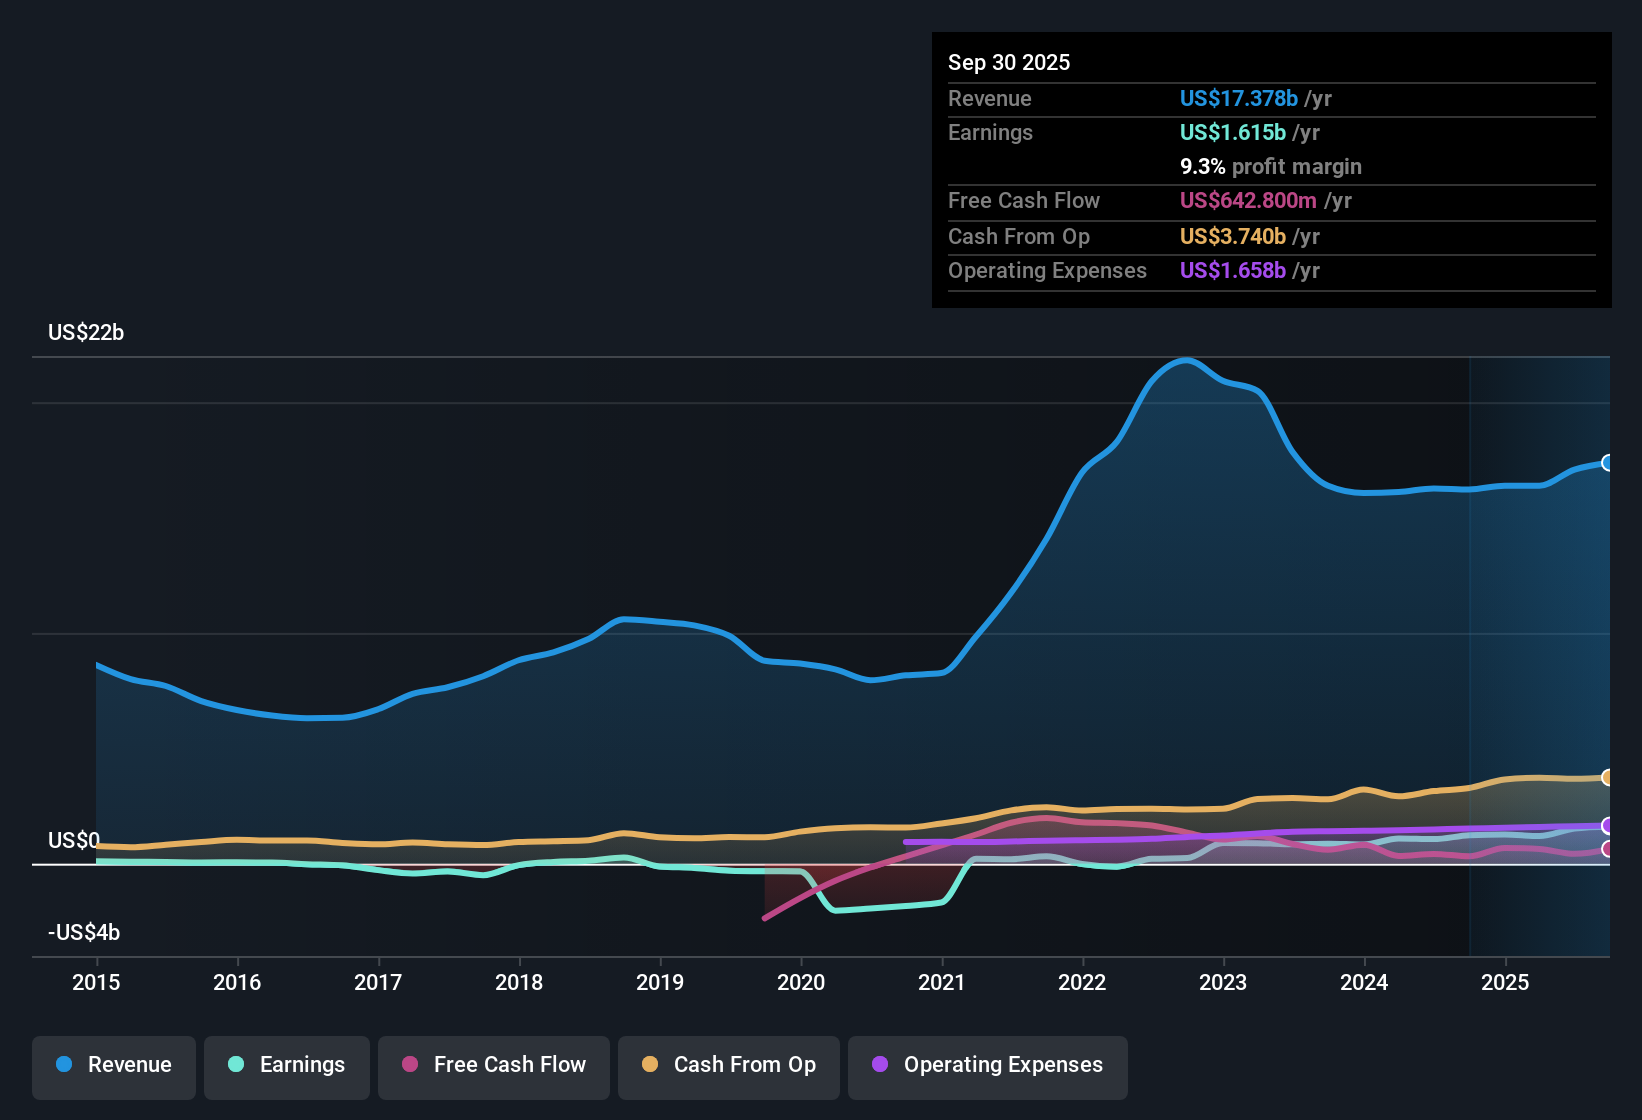Click the orange Cash From Op legend dot

pyautogui.click(x=650, y=1065)
